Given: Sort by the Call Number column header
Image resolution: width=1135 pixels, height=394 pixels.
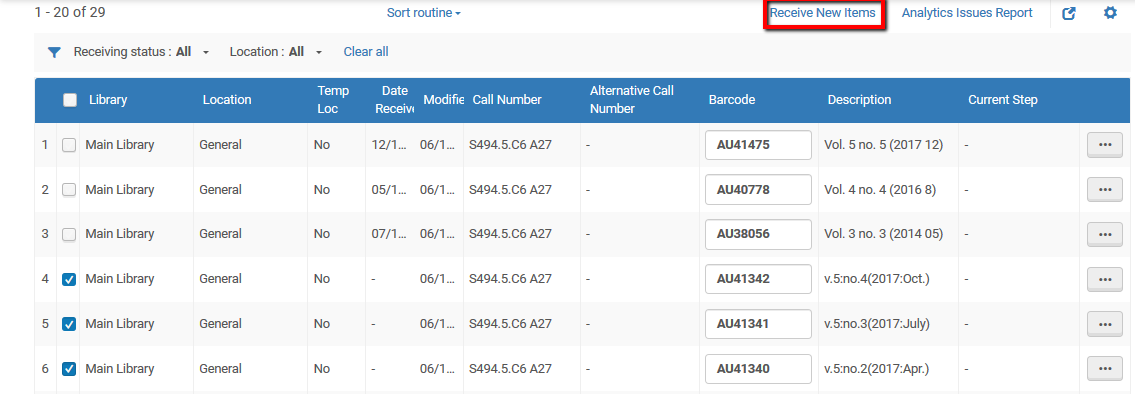Looking at the screenshot, I should pos(507,100).
